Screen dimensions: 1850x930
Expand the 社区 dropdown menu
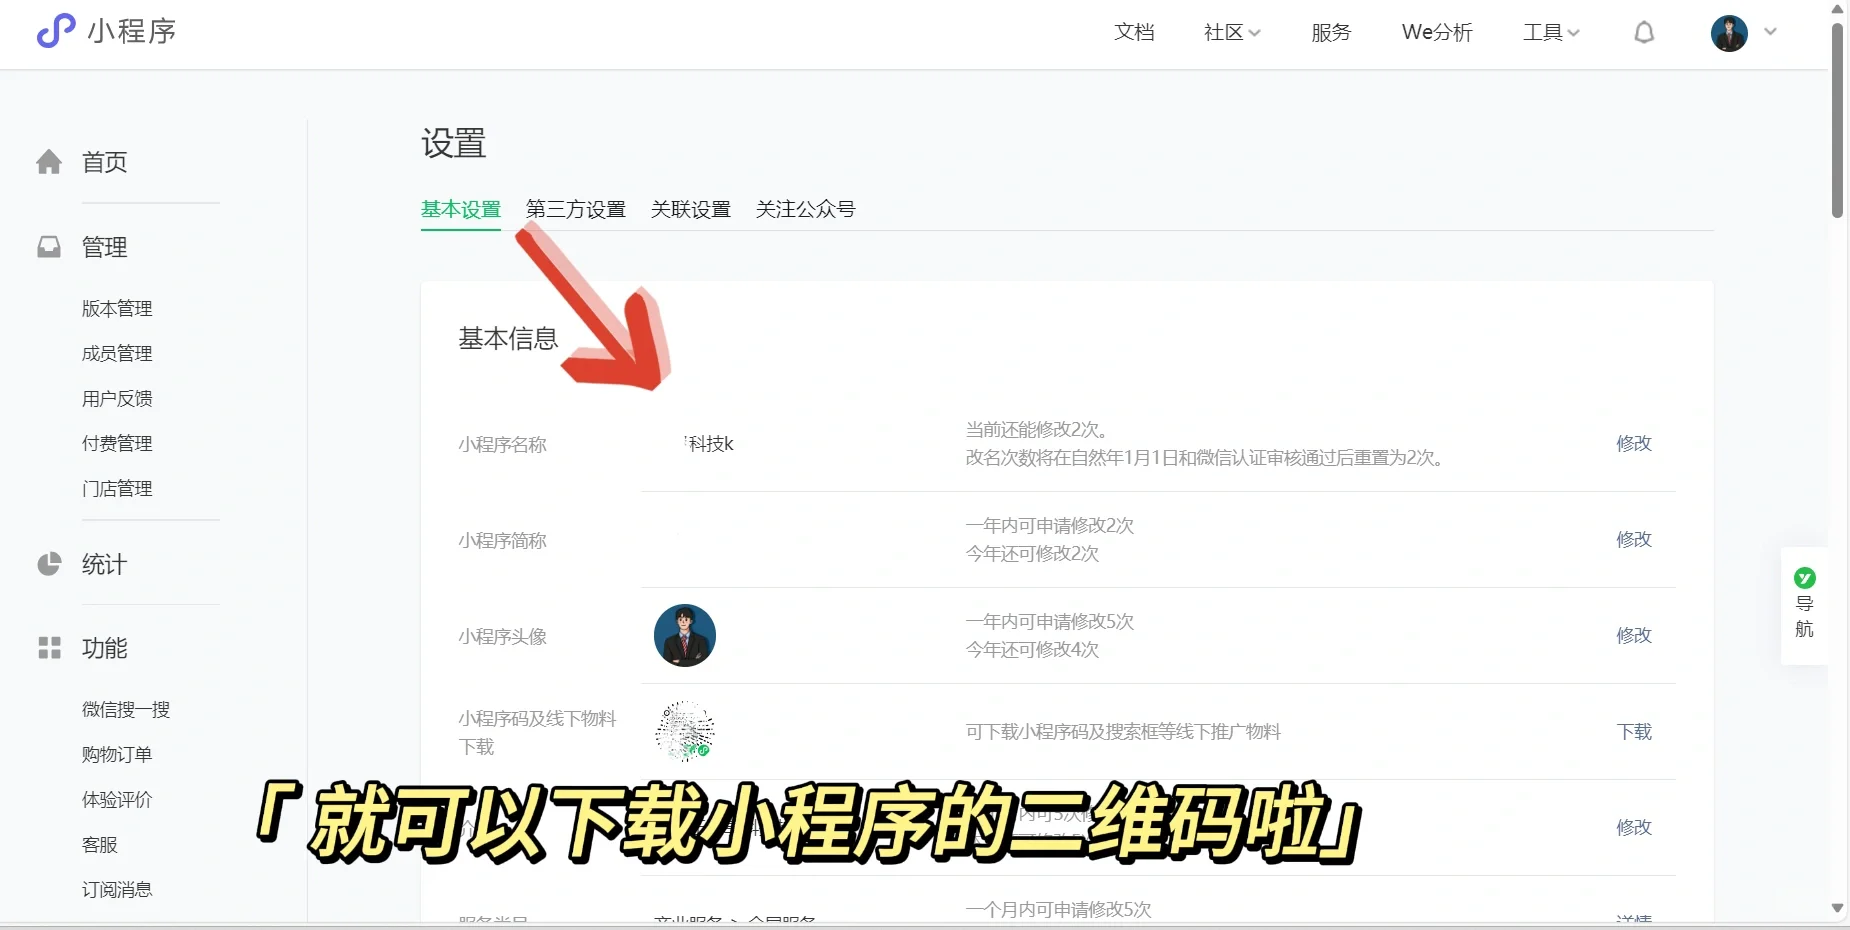point(1232,33)
